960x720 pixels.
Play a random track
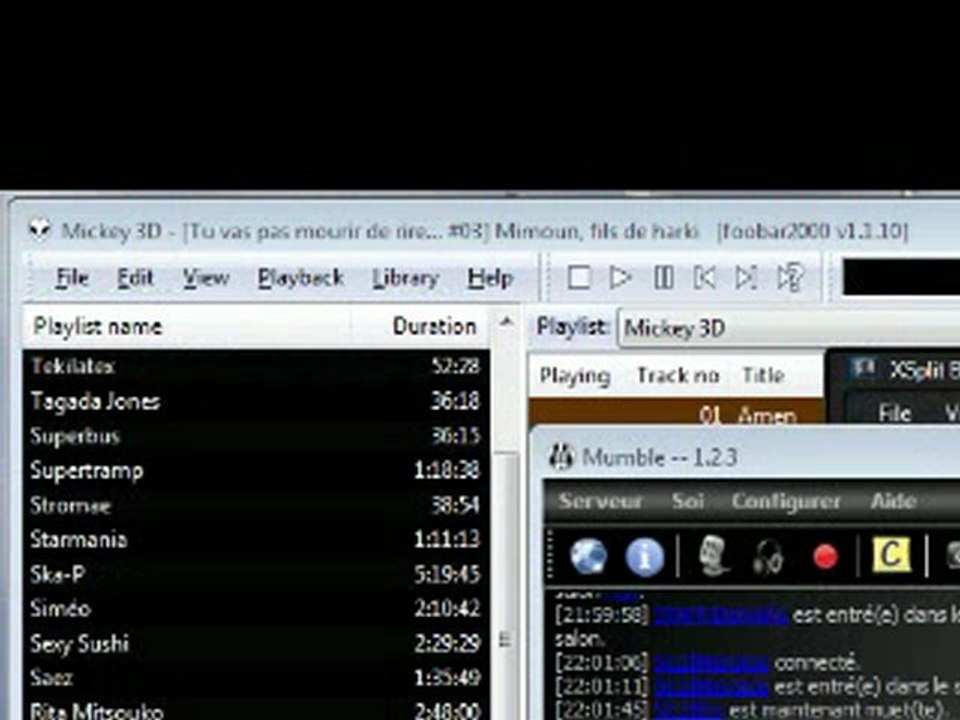pyautogui.click(x=790, y=277)
